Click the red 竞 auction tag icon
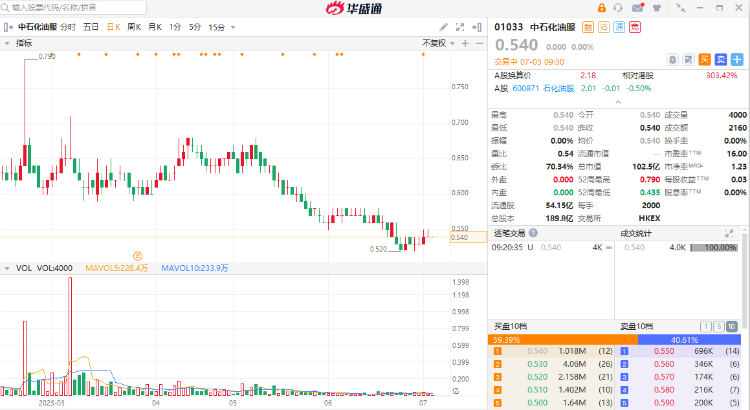Viewport: 750px width, 410px height. [635, 27]
